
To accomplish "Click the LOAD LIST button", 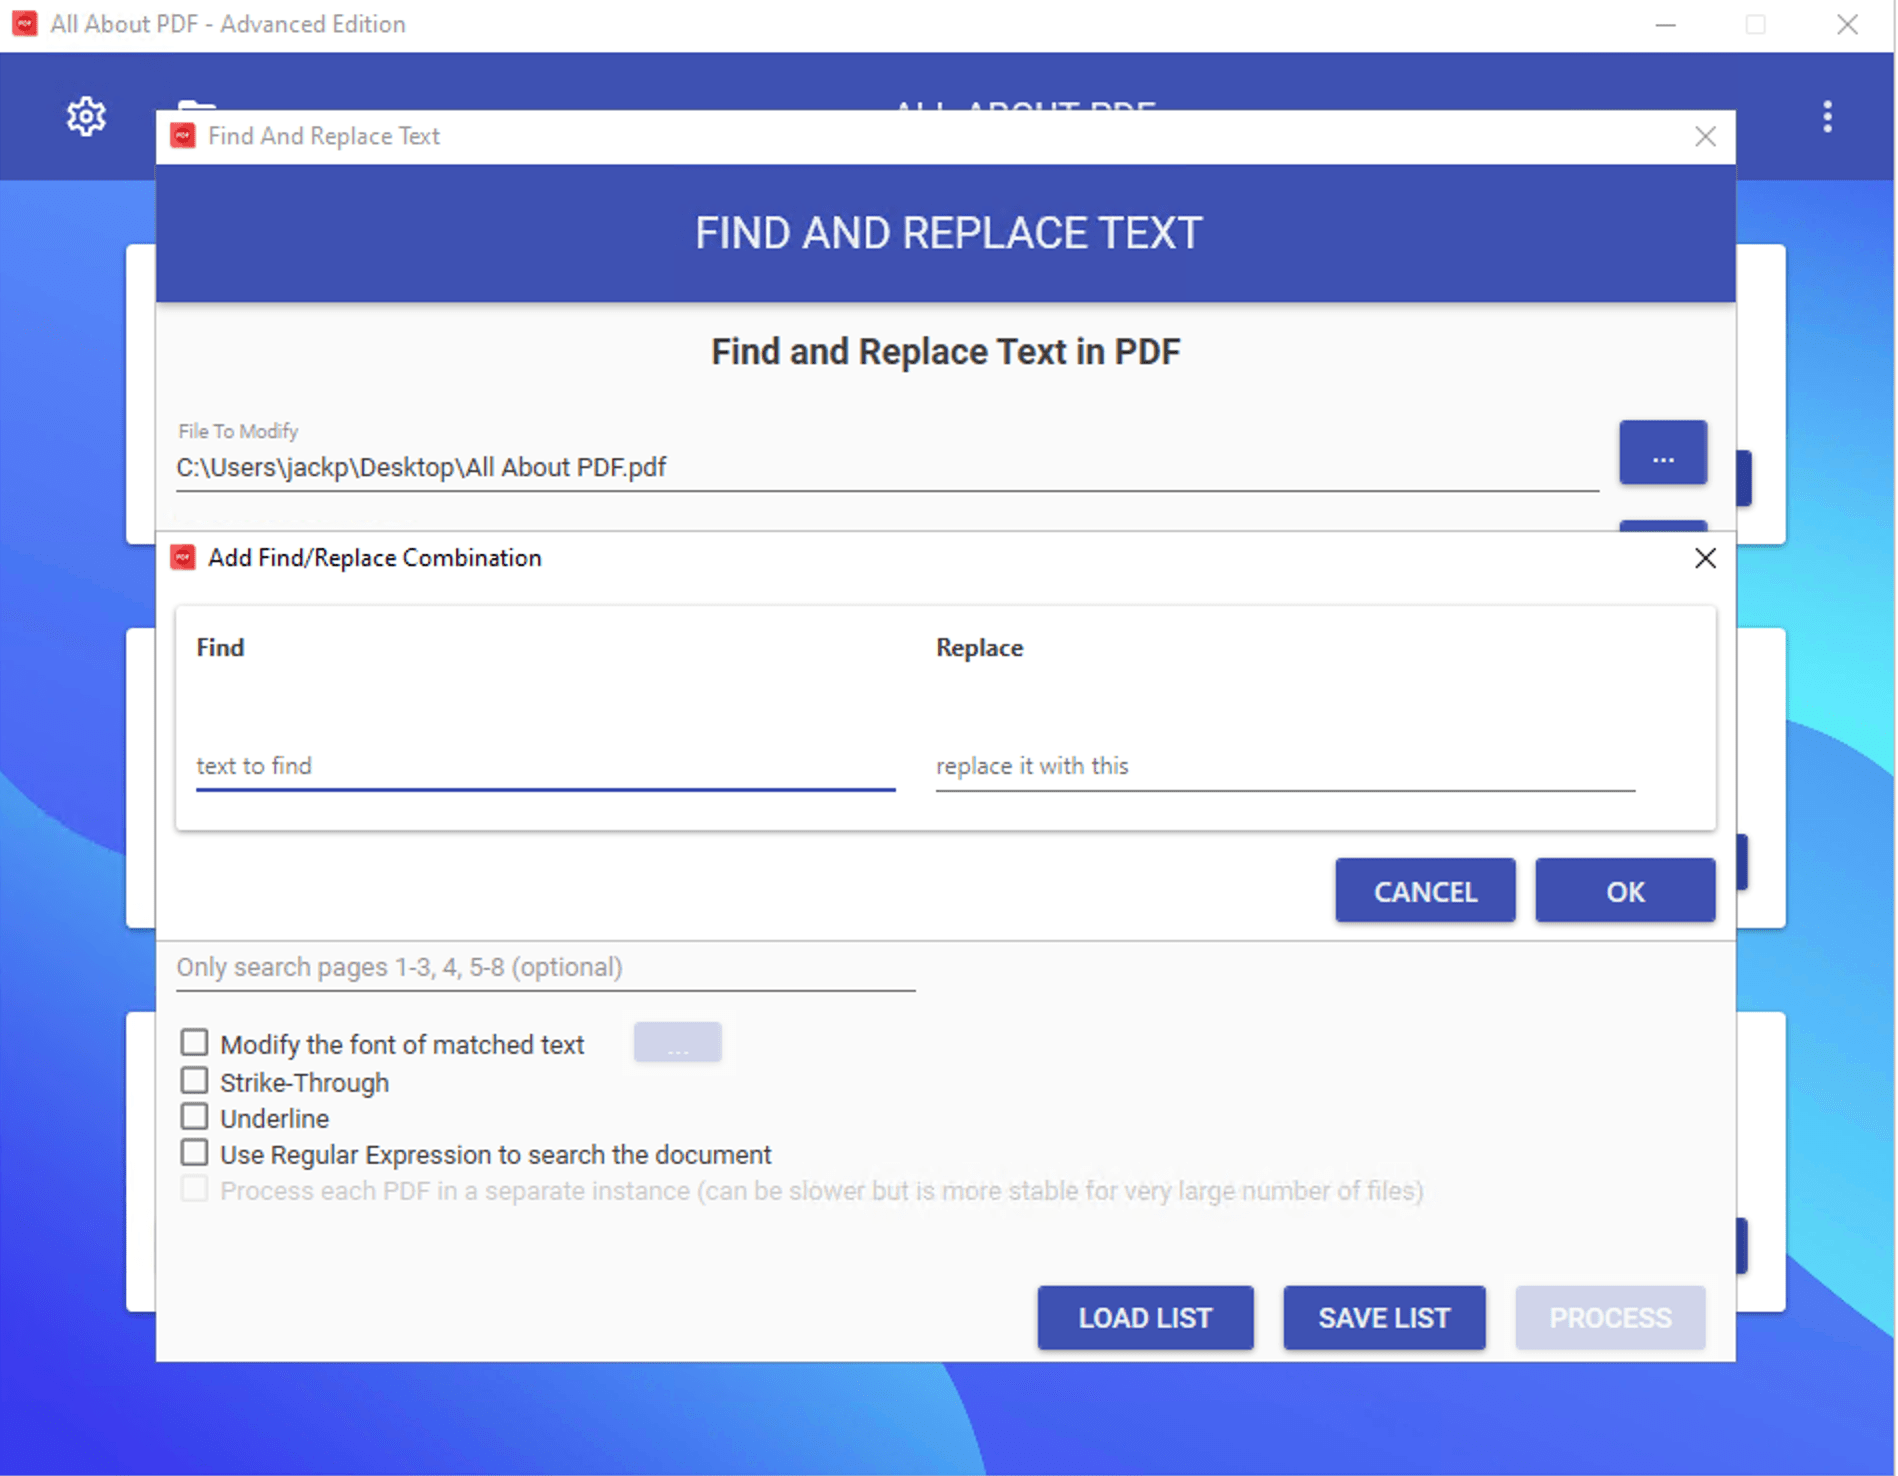I will [1145, 1318].
